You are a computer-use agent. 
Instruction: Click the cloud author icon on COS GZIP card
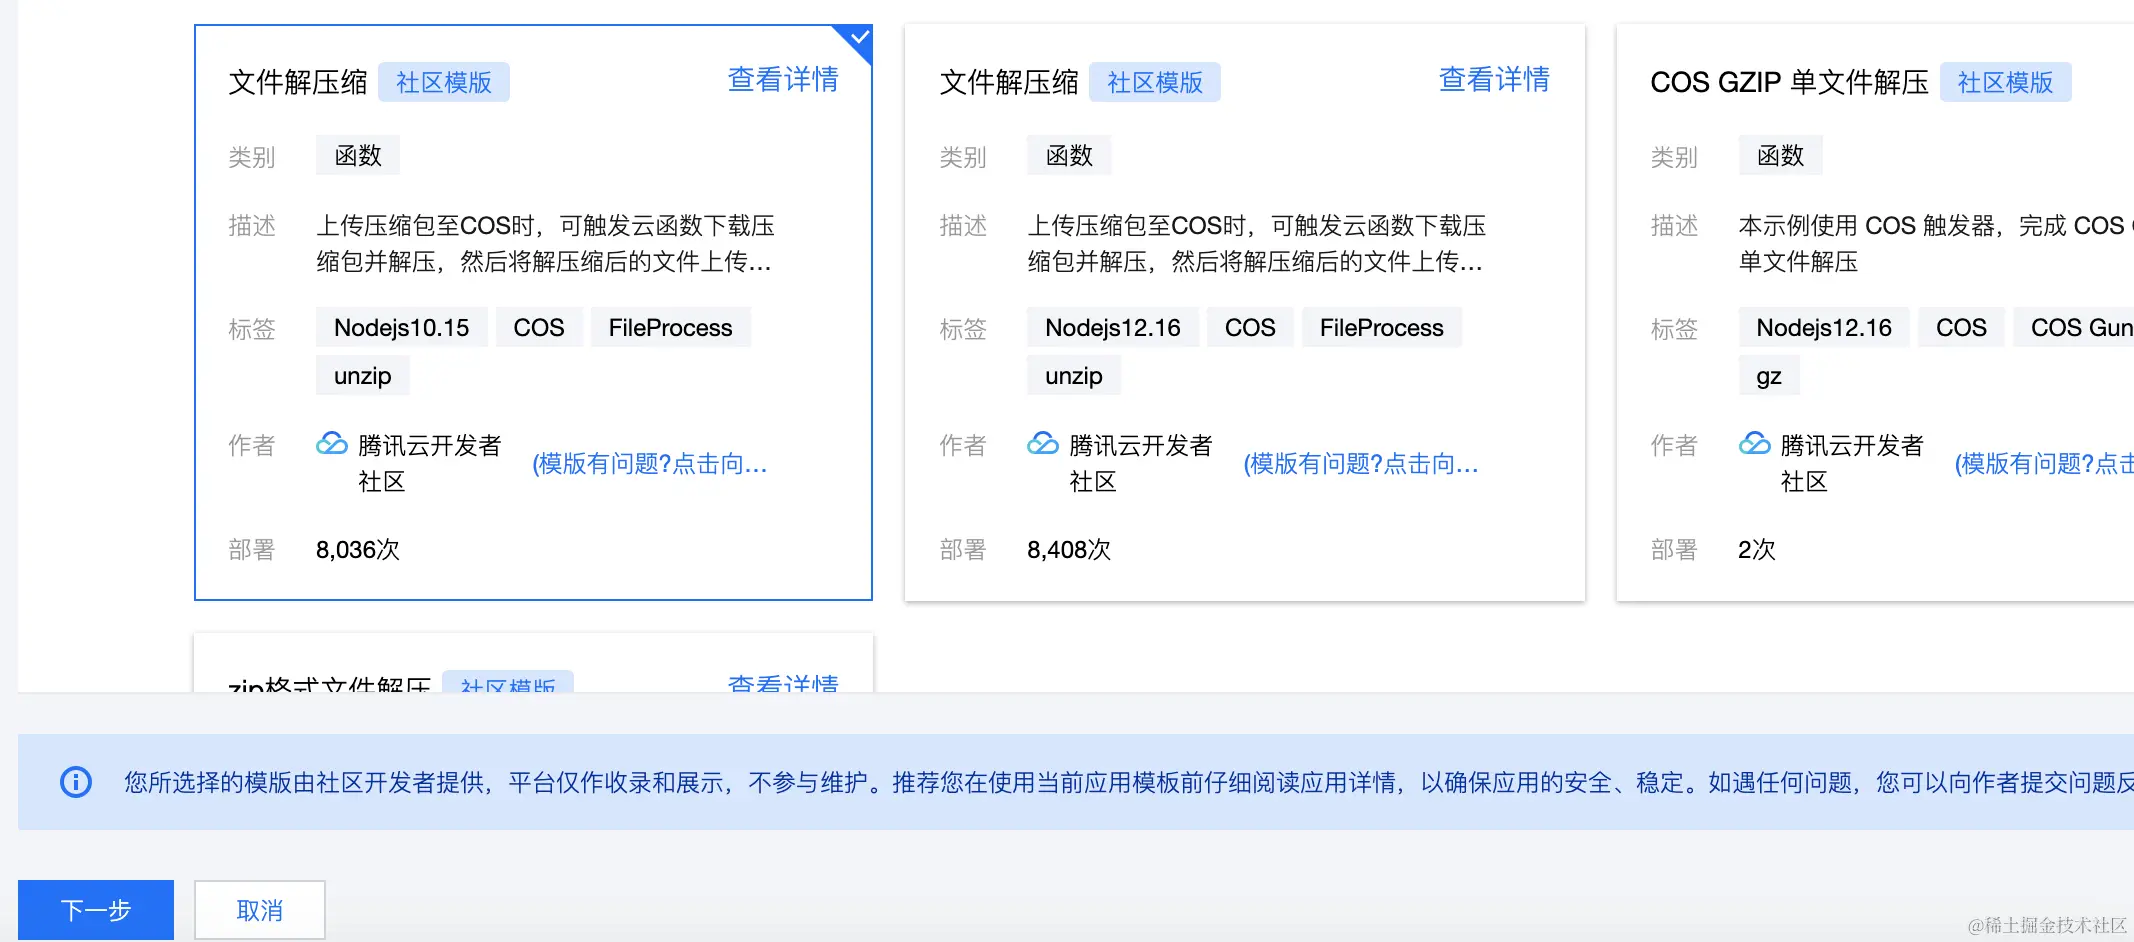tap(1755, 444)
